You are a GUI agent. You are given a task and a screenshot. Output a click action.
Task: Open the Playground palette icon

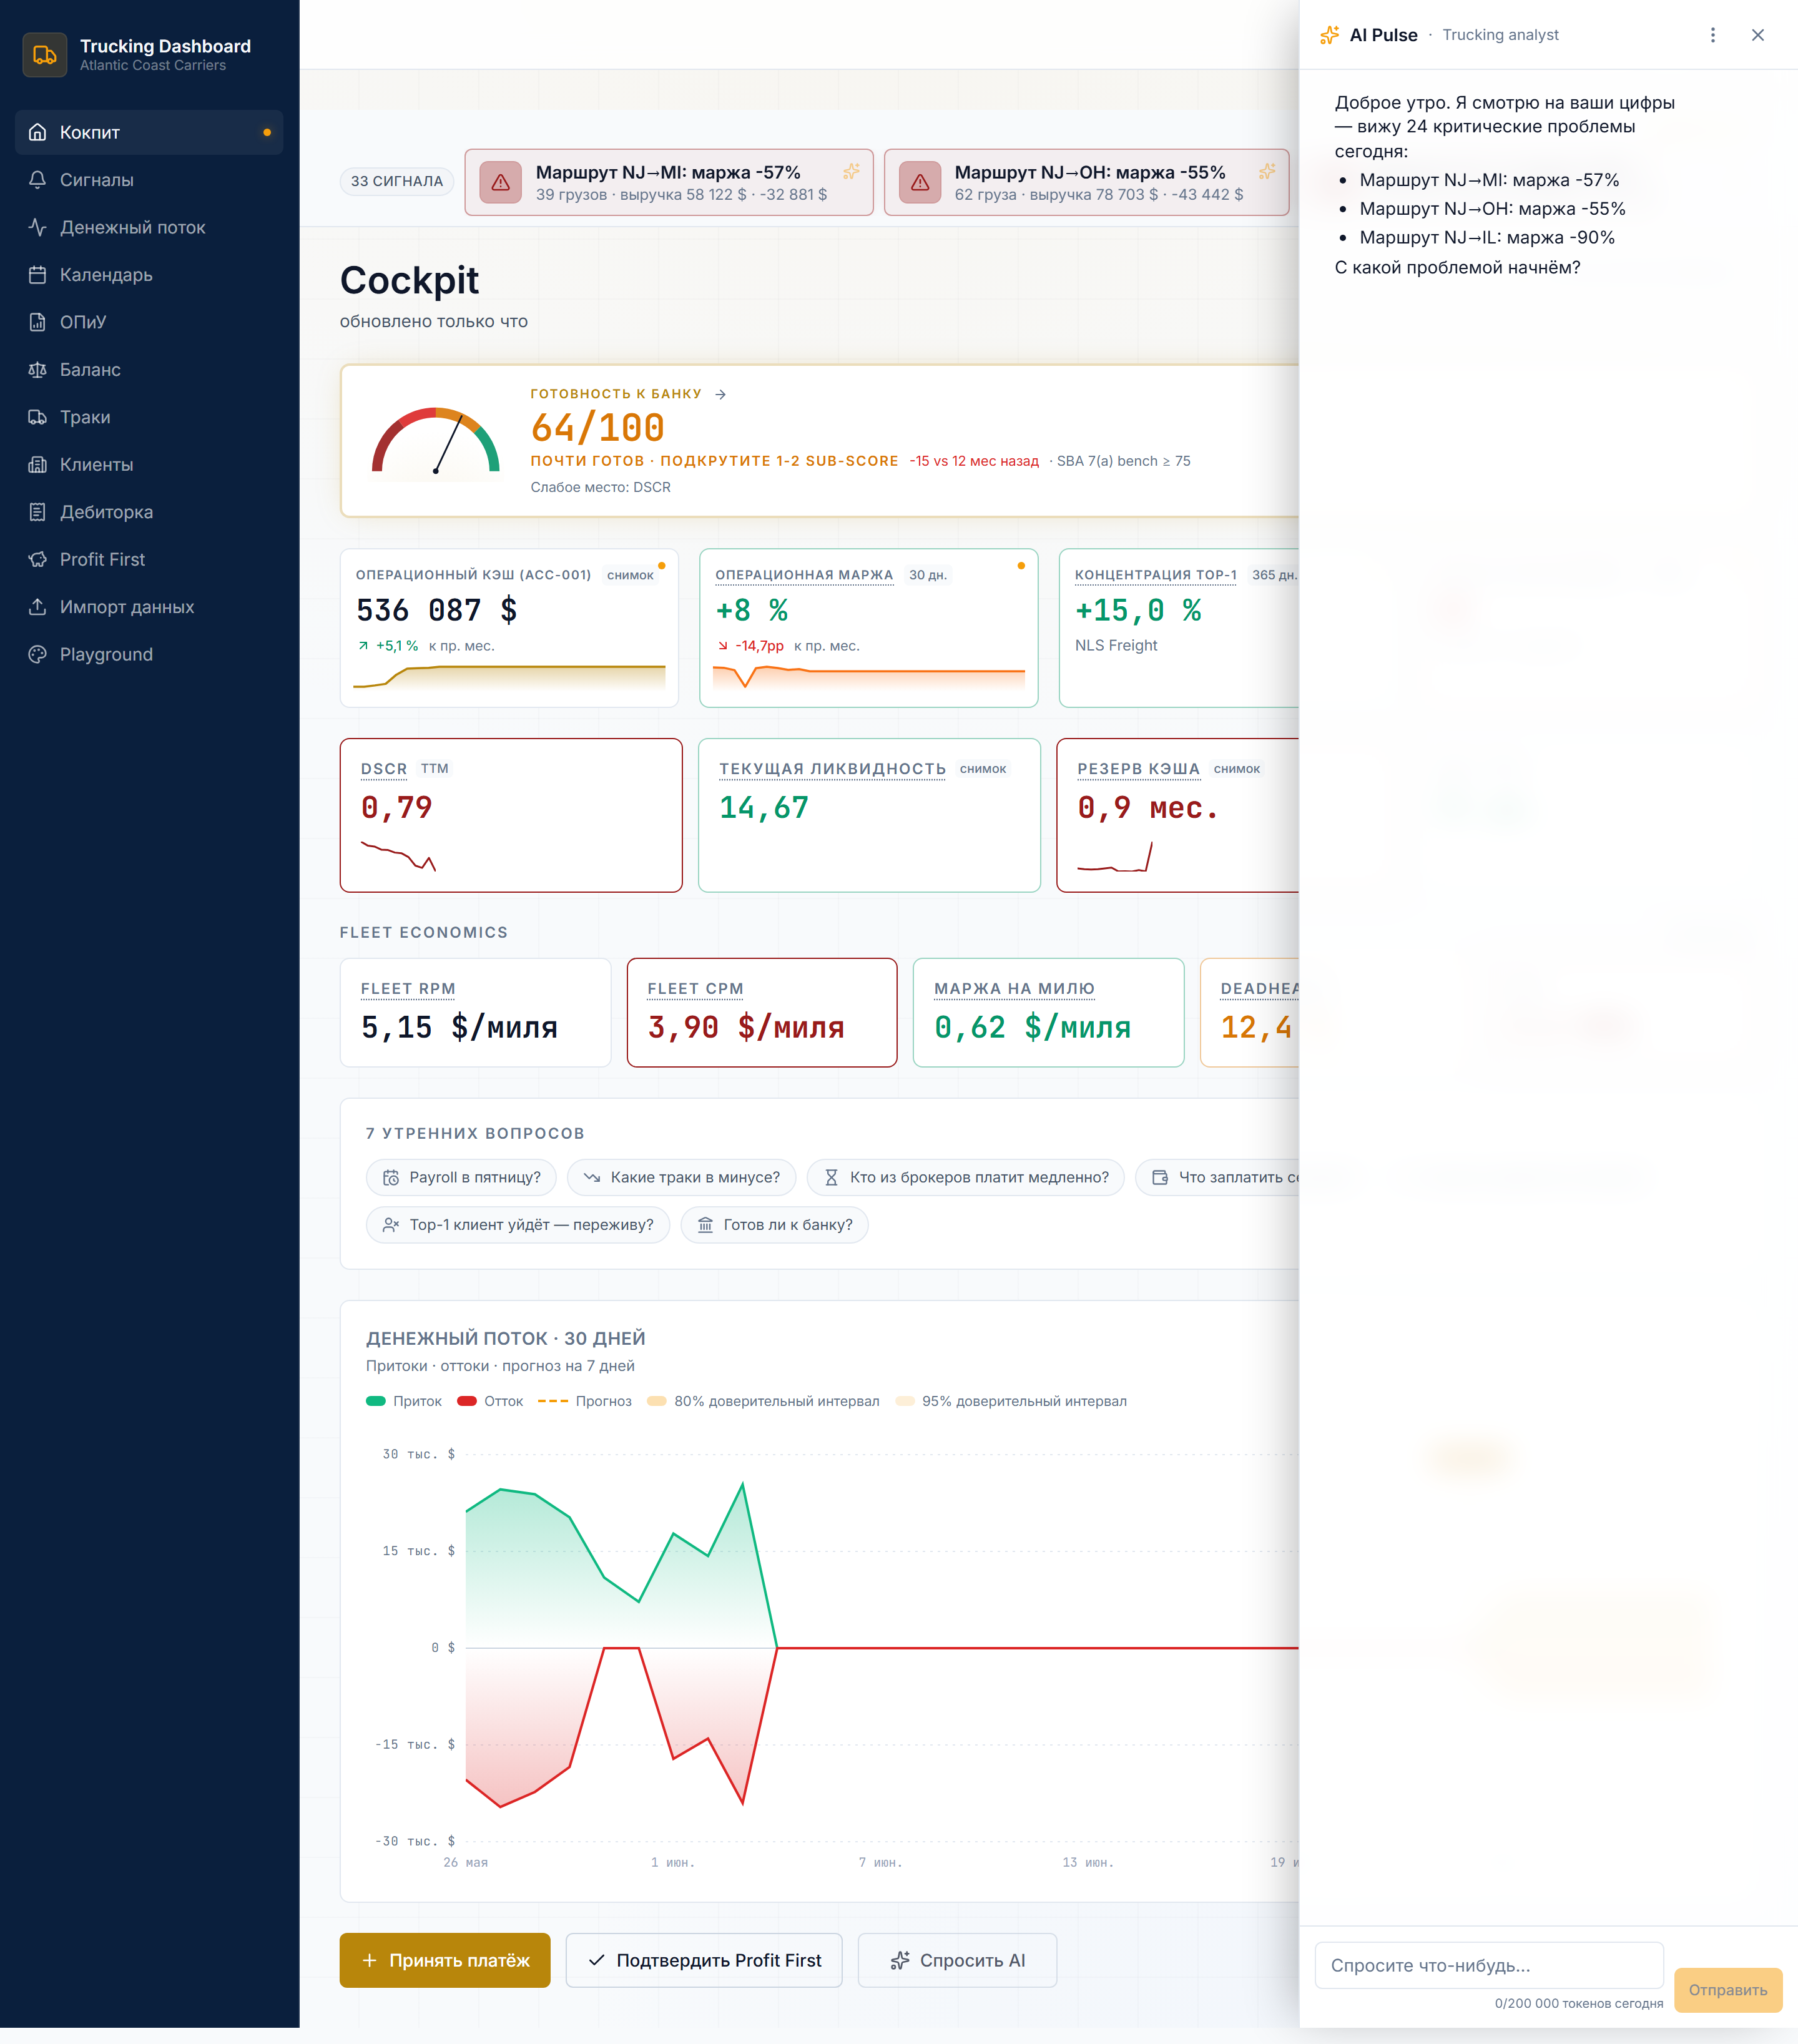(x=37, y=654)
